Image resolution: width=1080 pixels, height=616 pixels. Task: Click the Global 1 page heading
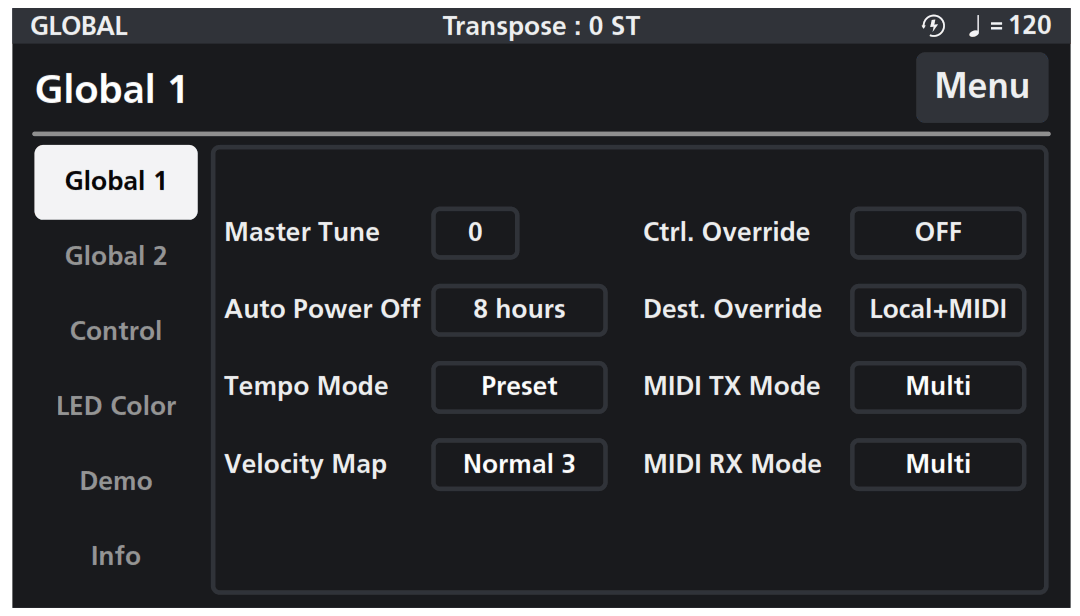coord(111,90)
